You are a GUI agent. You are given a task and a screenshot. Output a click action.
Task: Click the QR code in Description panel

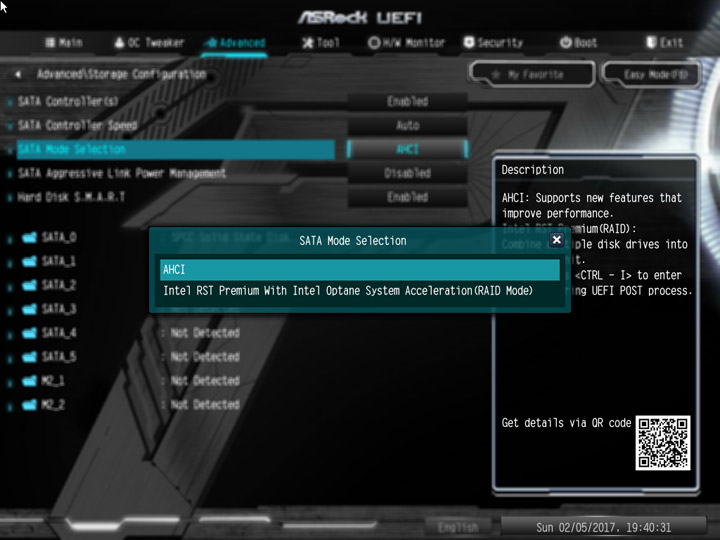click(663, 443)
